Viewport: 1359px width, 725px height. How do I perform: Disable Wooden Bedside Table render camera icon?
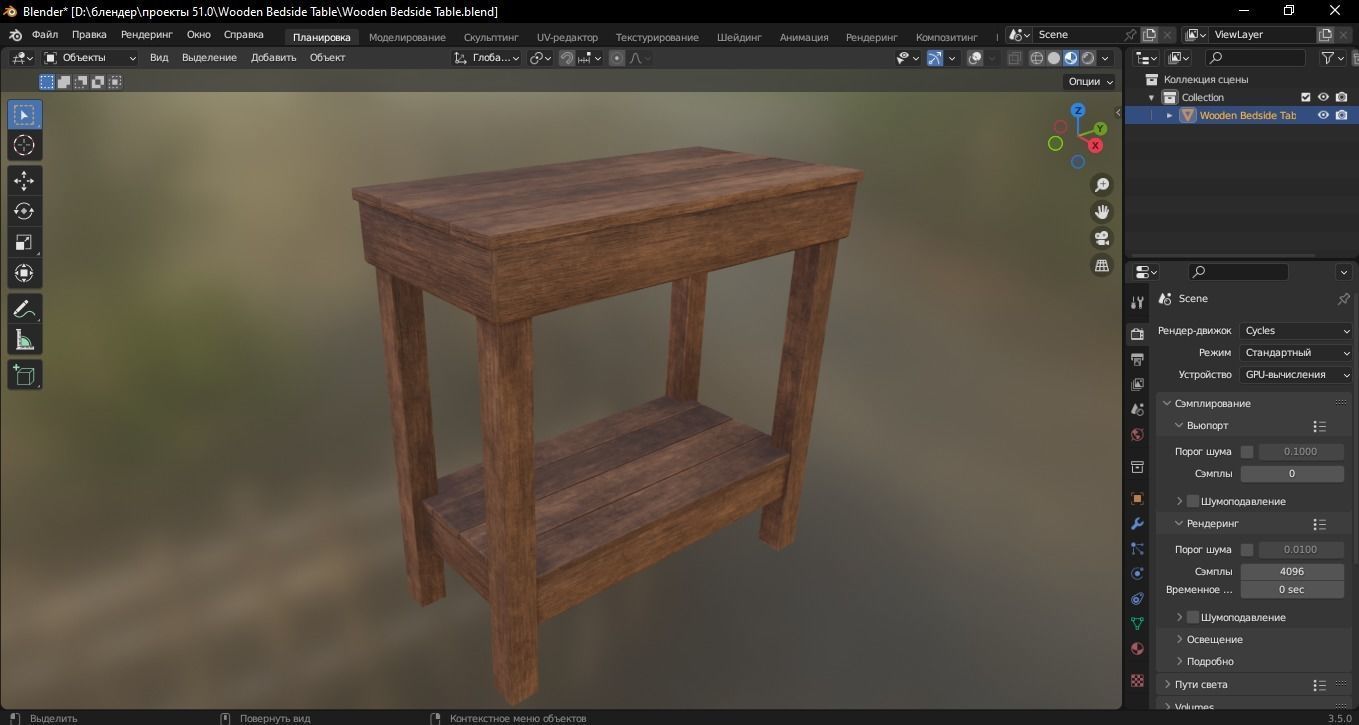click(1341, 115)
